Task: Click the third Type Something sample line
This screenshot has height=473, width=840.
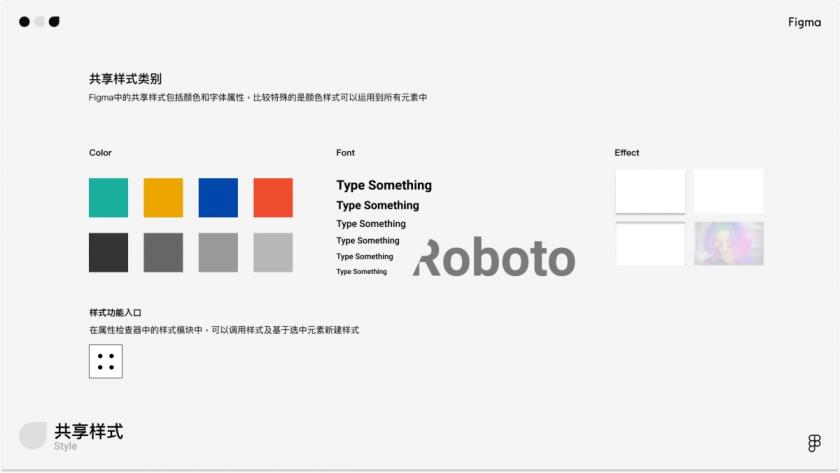Action: coord(371,224)
